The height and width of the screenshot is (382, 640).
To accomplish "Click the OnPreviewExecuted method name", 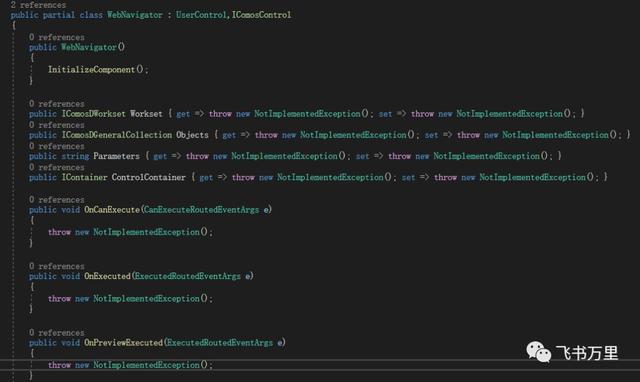I will pos(123,343).
